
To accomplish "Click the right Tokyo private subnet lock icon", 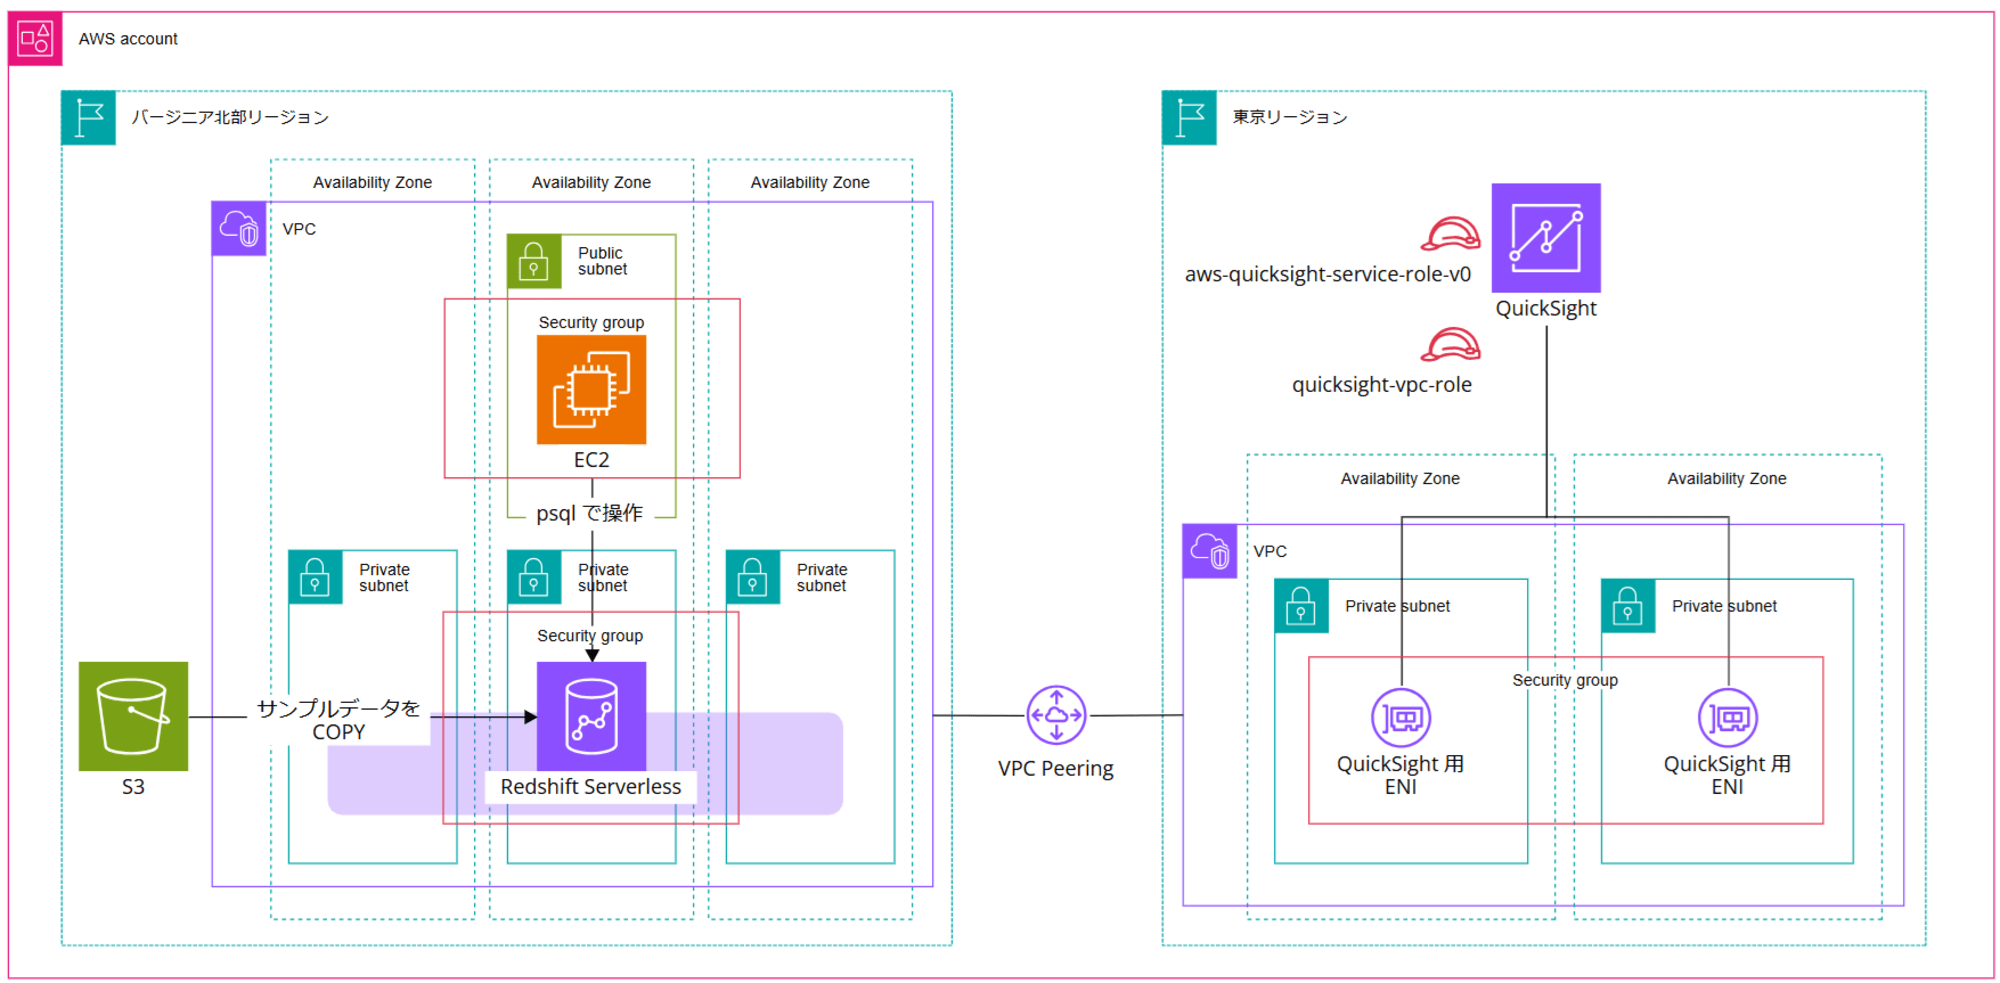I will click(x=1628, y=606).
